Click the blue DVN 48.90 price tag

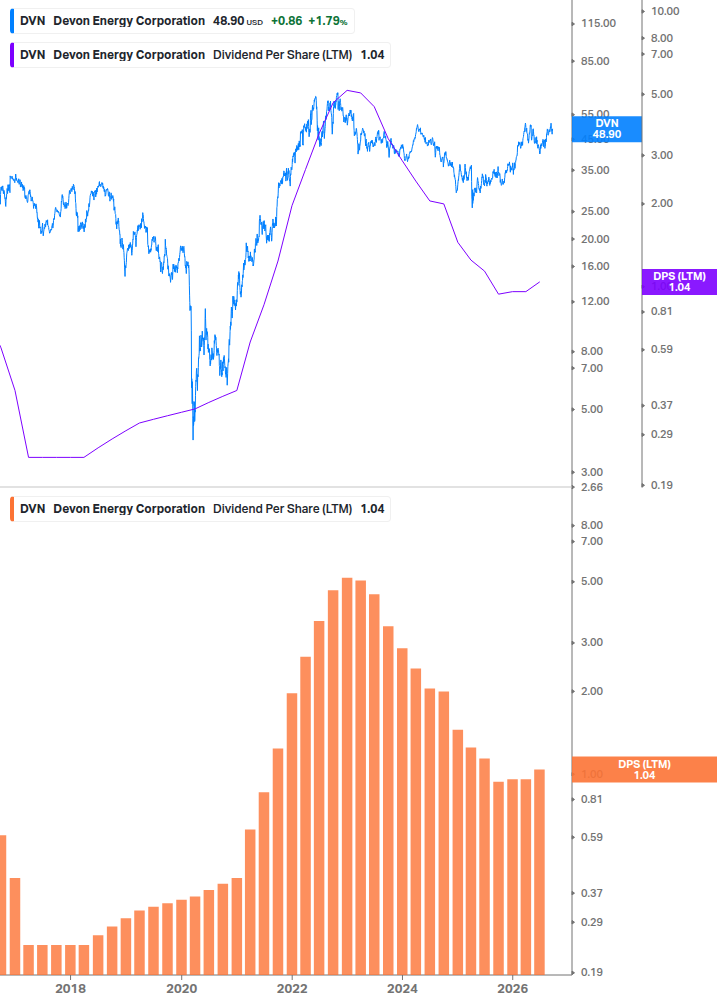click(x=606, y=129)
